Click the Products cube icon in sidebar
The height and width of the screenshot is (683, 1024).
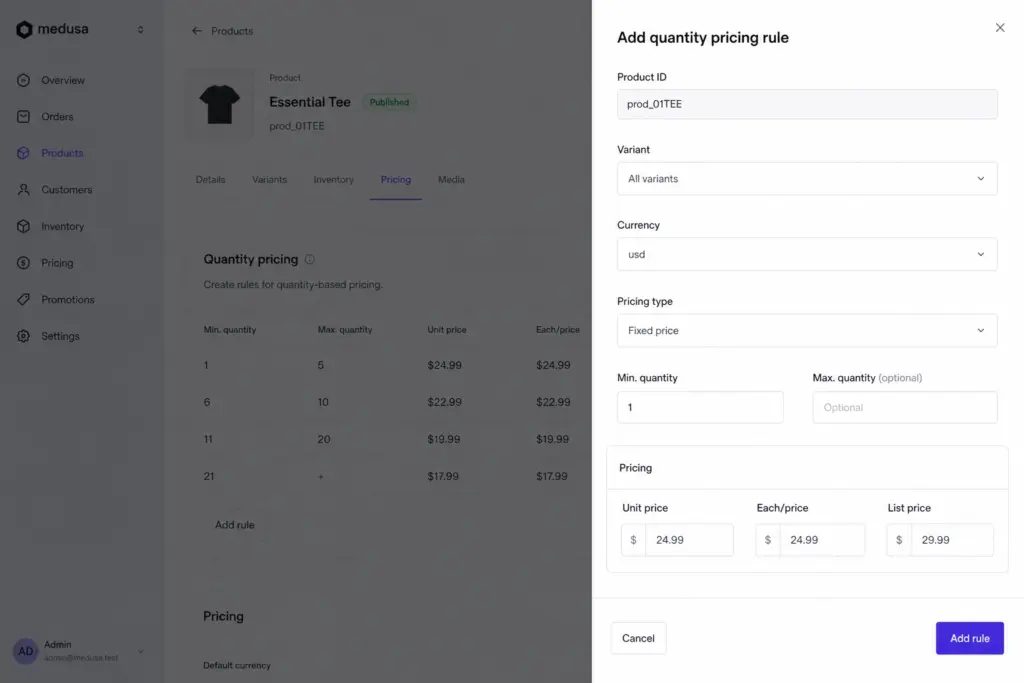click(24, 153)
